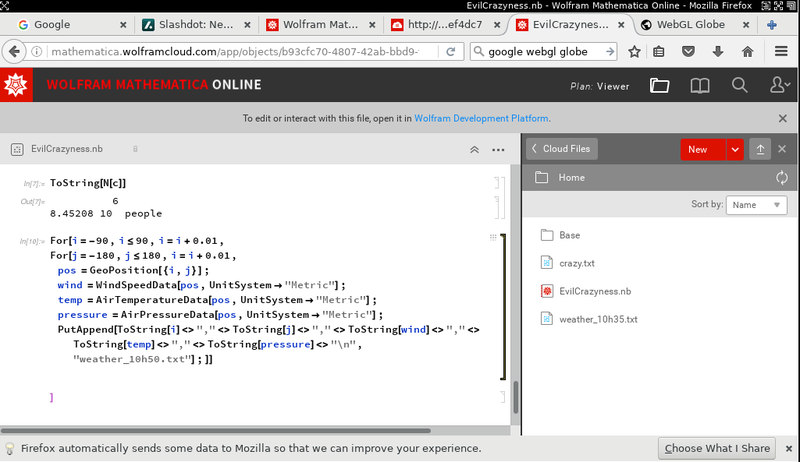
Task: Dismiss the edit-or-interact notification banner
Action: point(783,118)
